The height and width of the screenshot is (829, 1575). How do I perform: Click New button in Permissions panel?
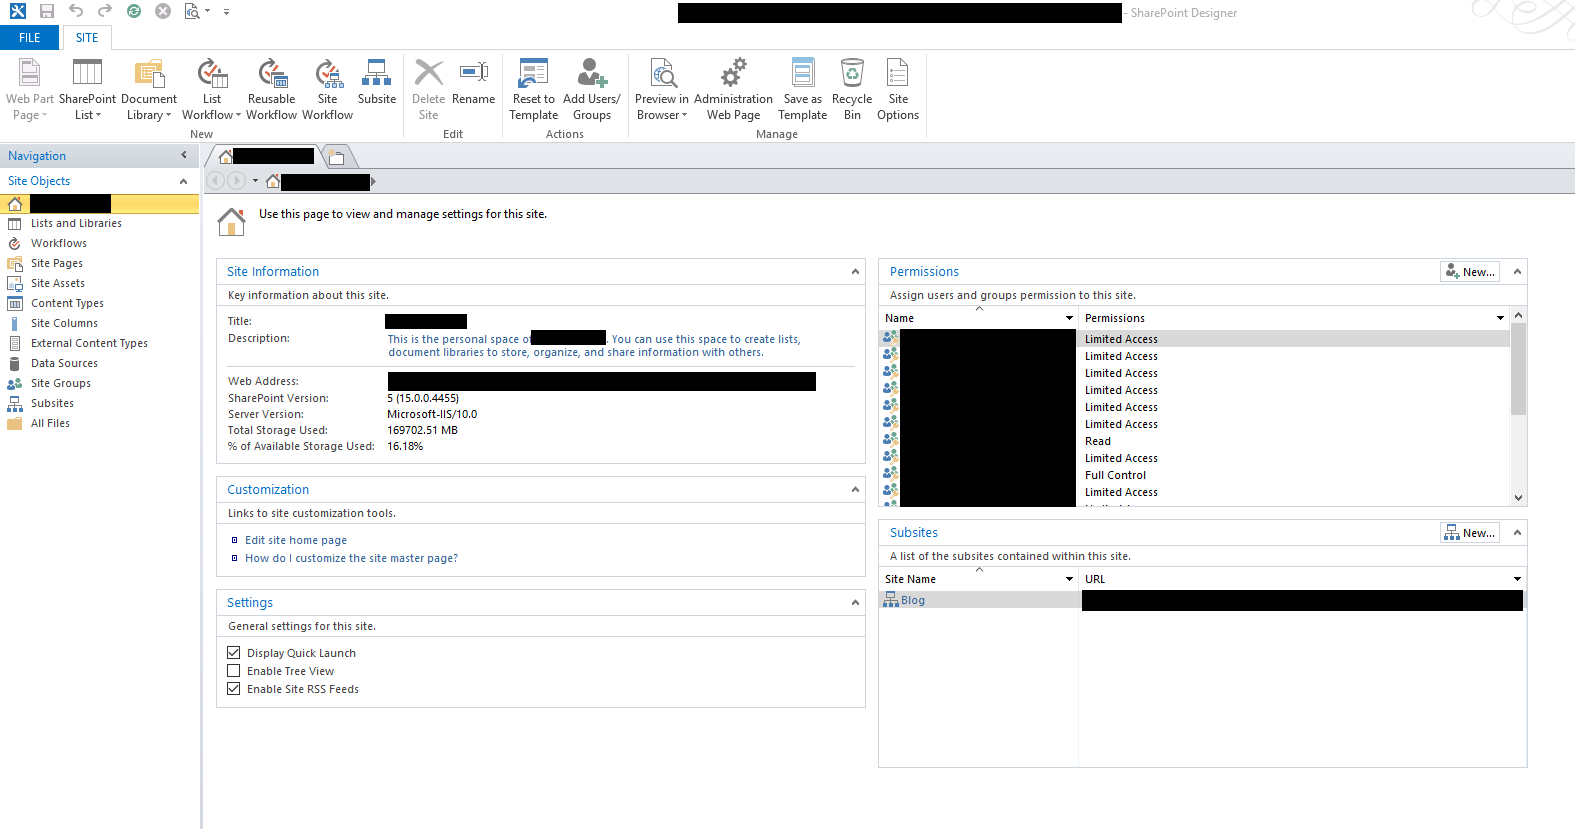click(1469, 272)
